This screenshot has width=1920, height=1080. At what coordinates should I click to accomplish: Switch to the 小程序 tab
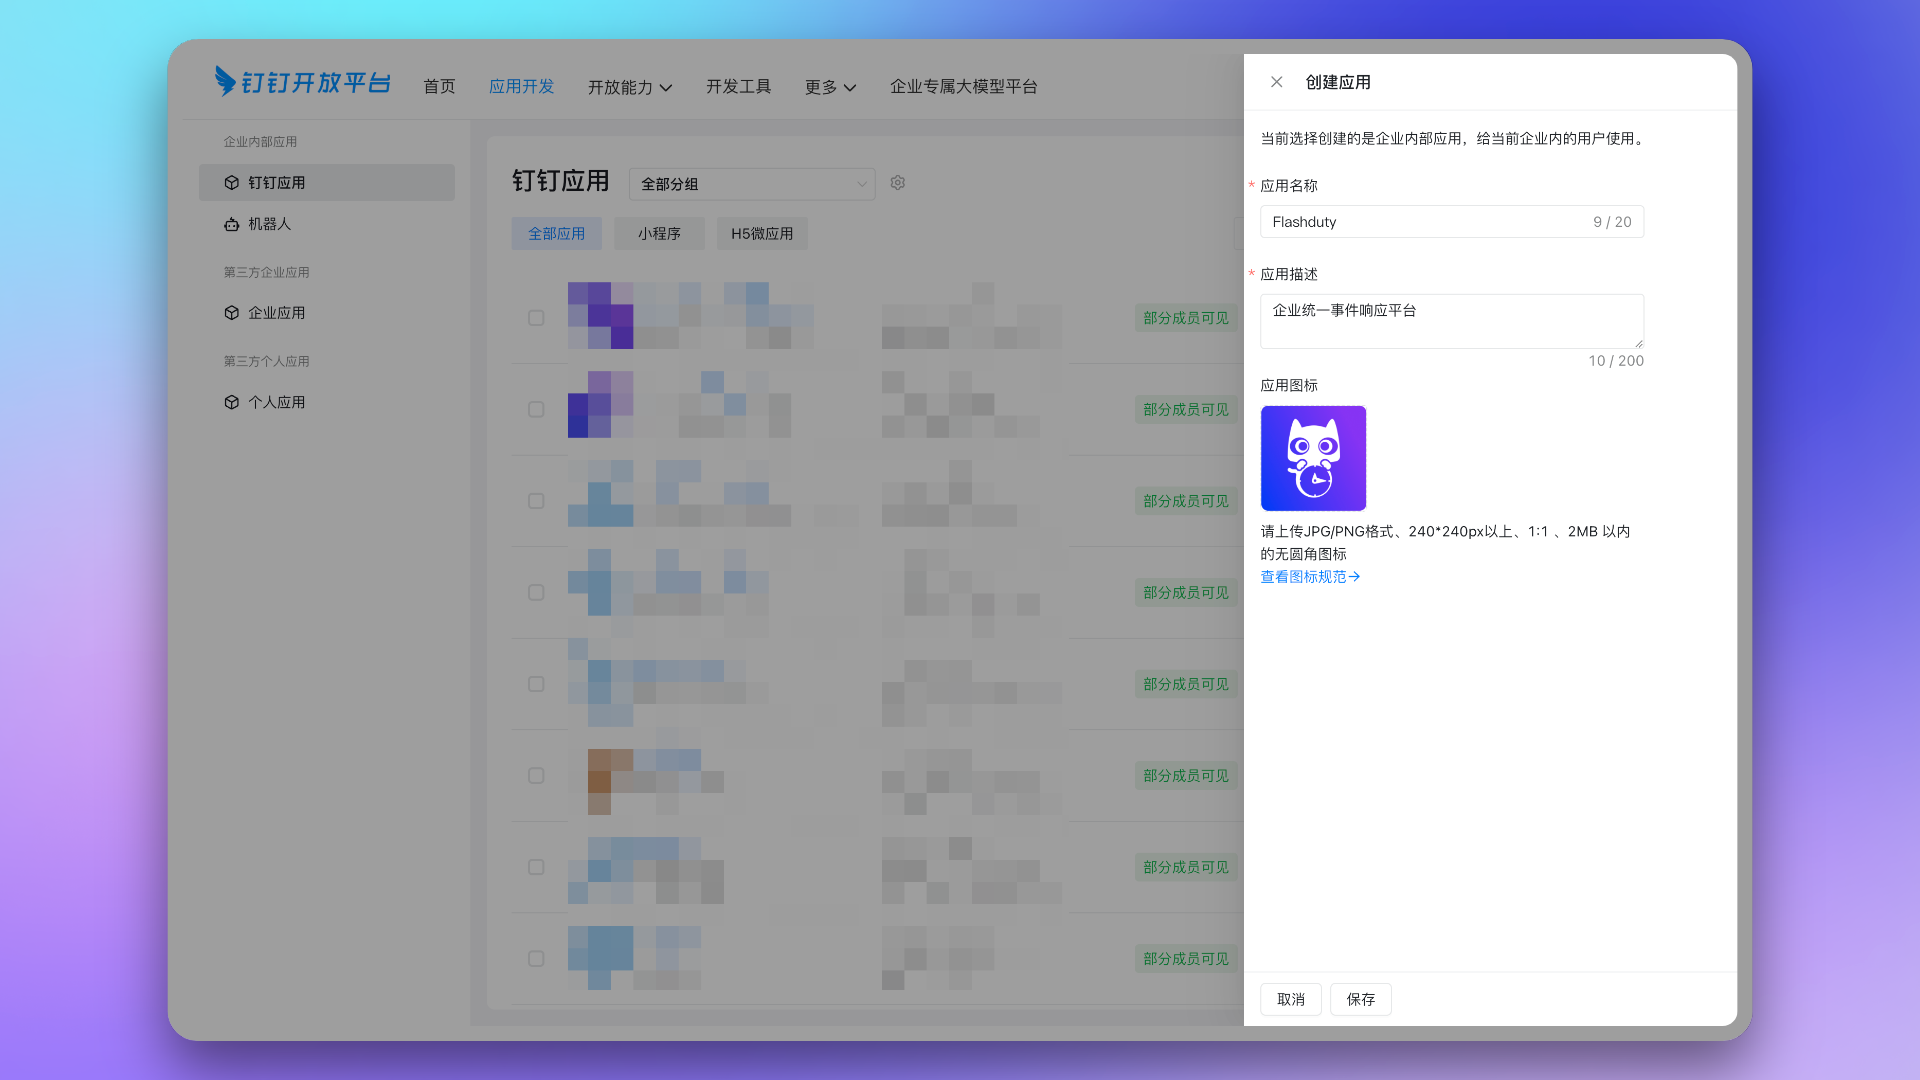pyautogui.click(x=659, y=233)
